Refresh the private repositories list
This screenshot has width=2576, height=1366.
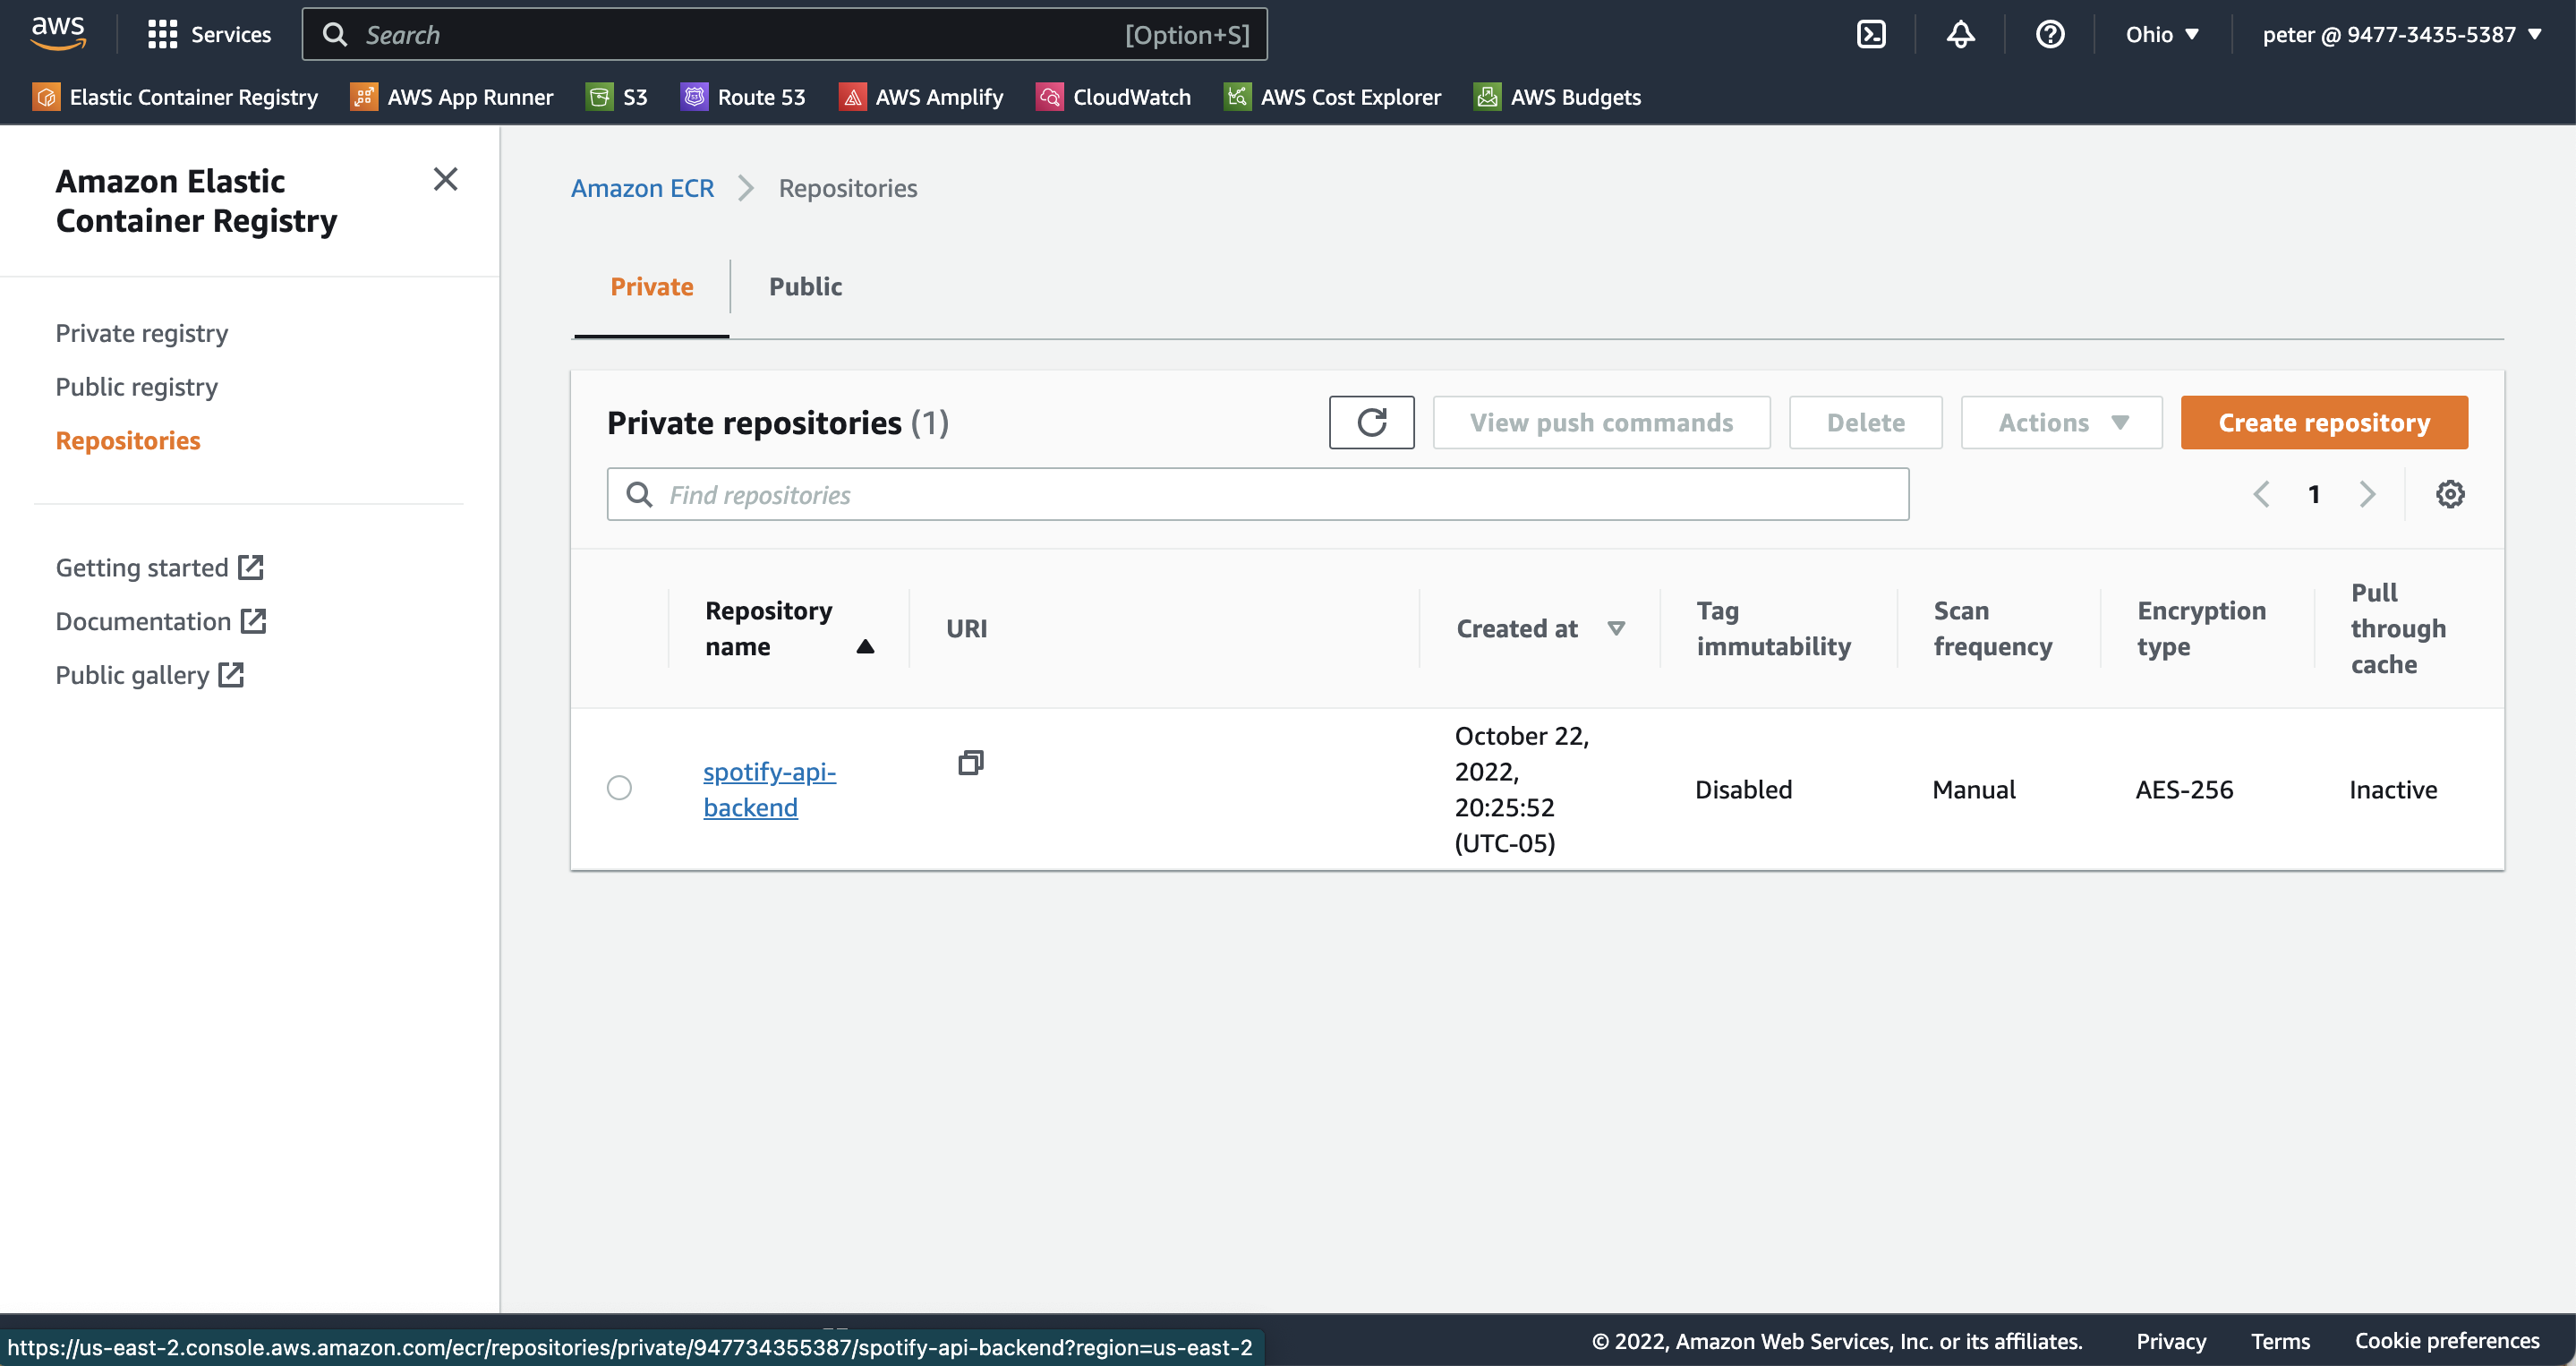click(x=1371, y=422)
